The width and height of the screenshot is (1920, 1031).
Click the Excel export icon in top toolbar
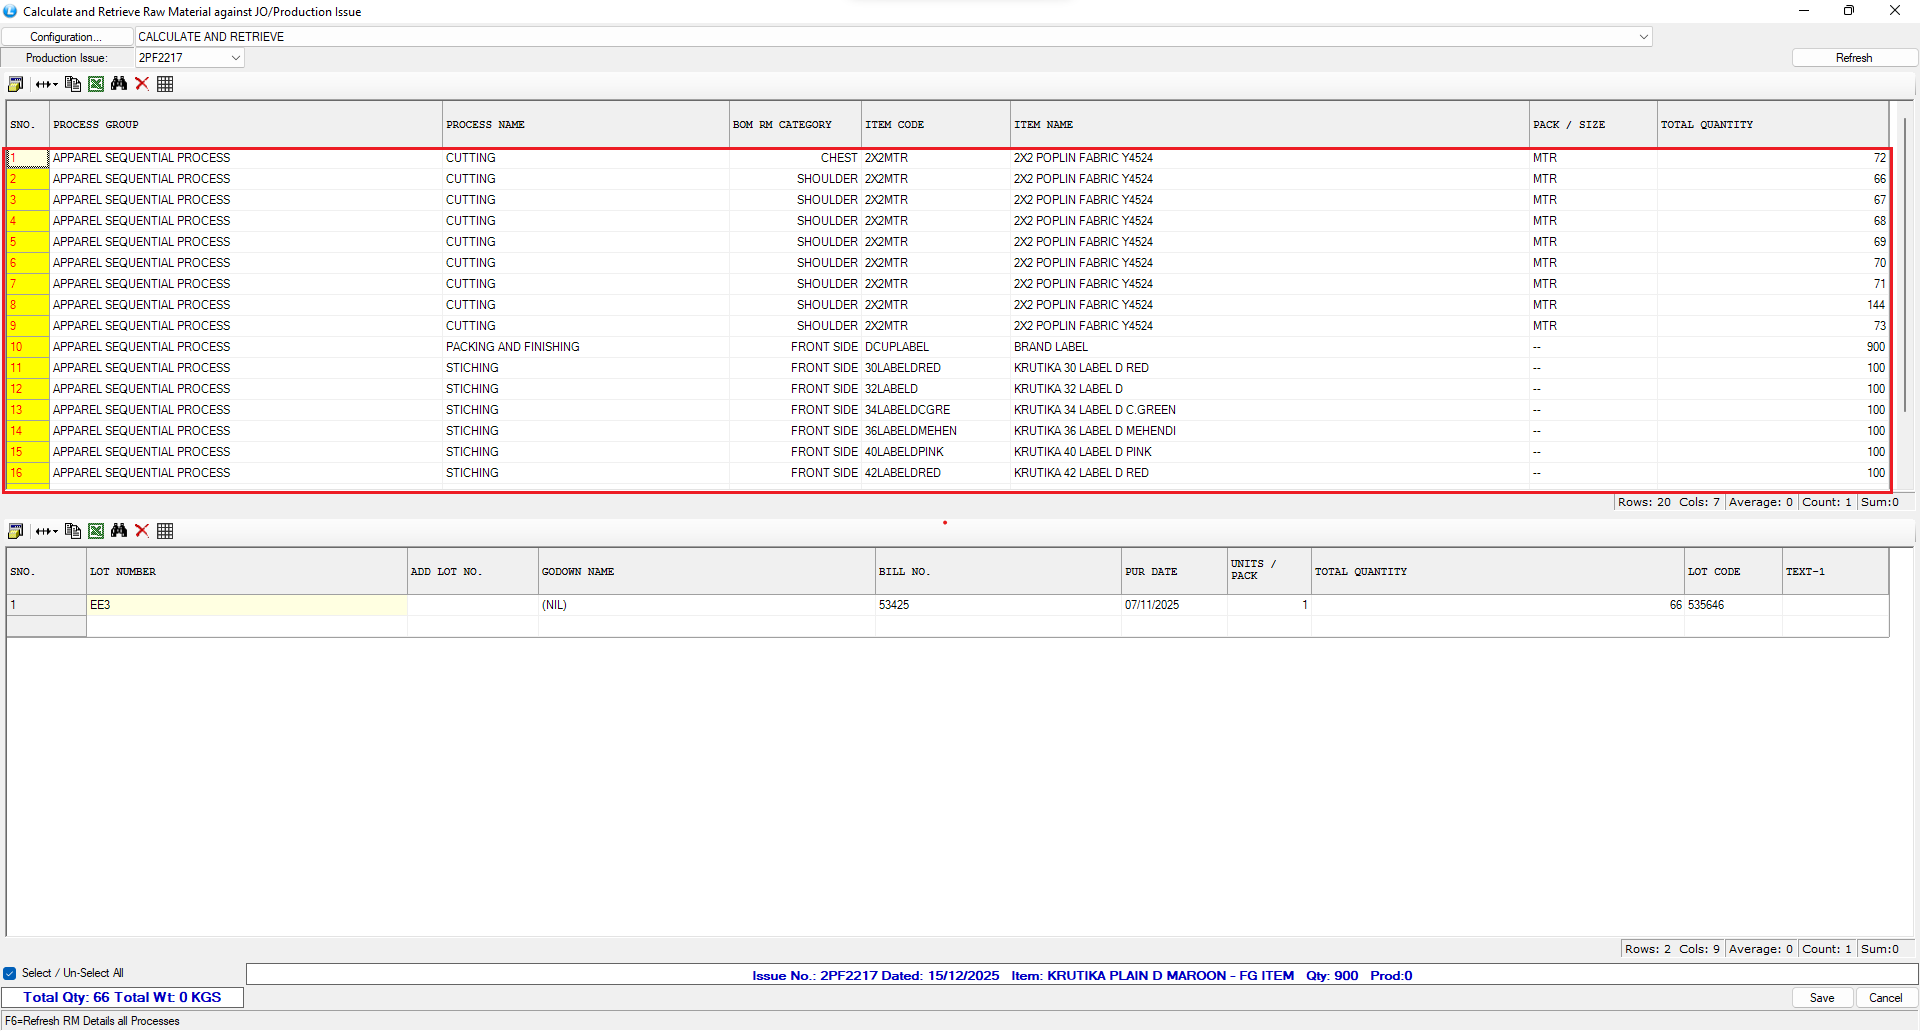[96, 84]
